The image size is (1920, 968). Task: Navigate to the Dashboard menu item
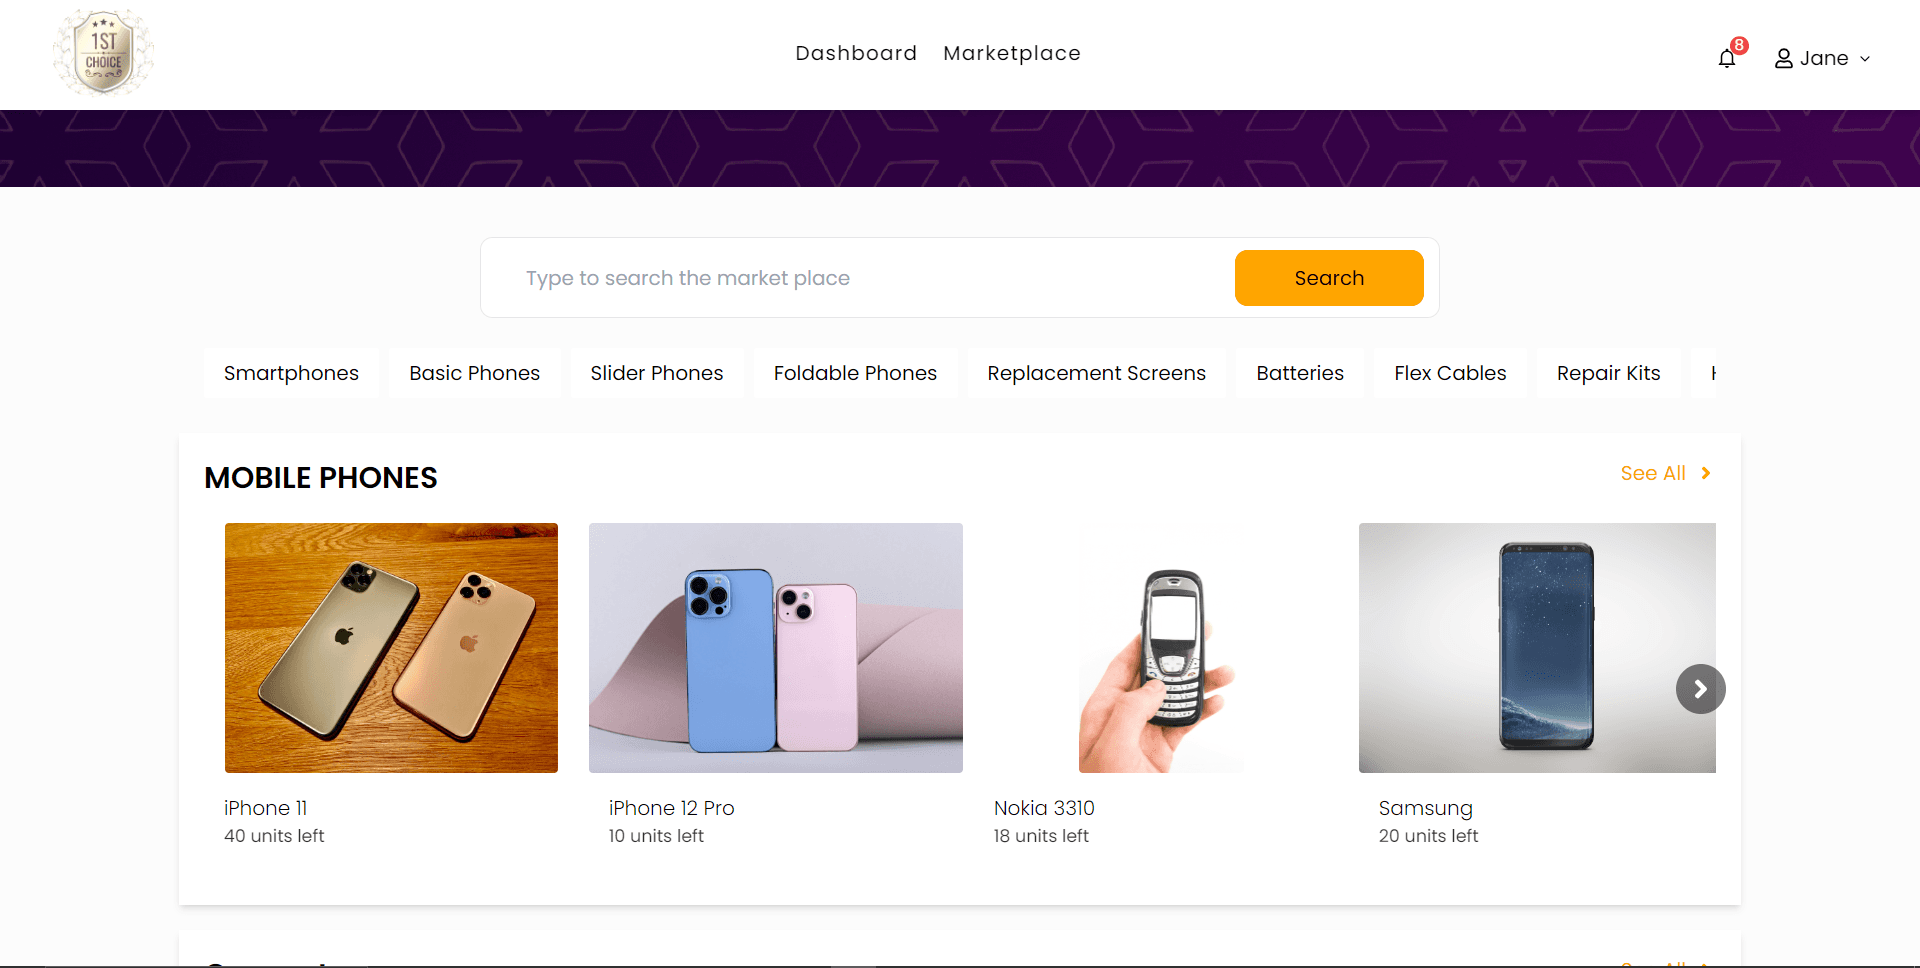[x=856, y=53]
